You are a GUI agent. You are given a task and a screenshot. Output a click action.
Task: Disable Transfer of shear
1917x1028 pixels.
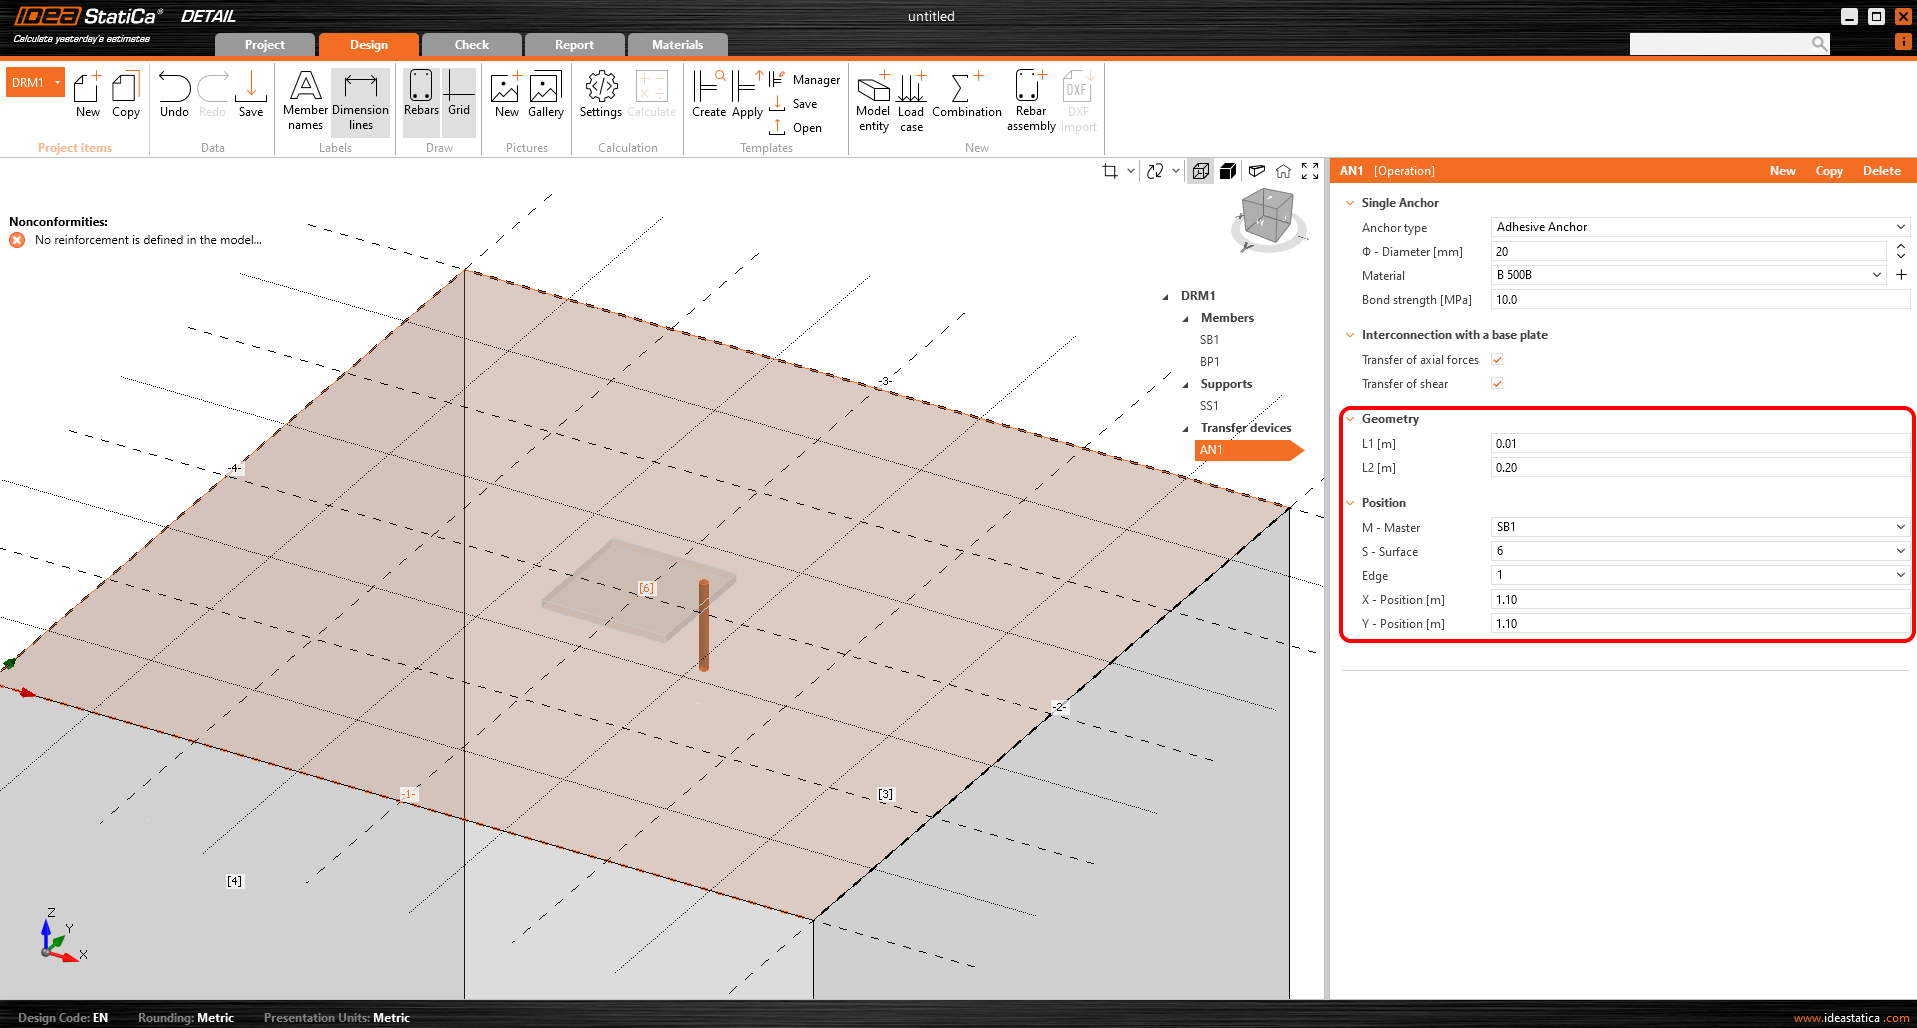click(x=1497, y=383)
